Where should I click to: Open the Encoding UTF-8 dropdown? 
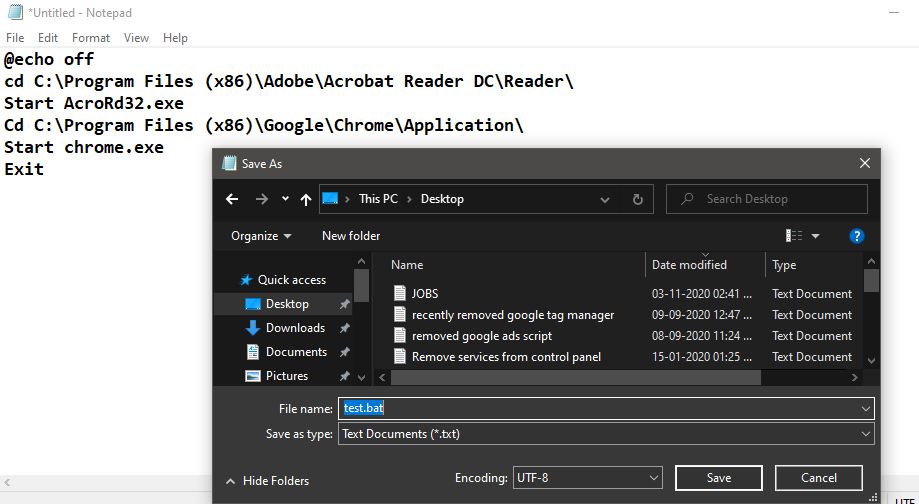(x=588, y=478)
